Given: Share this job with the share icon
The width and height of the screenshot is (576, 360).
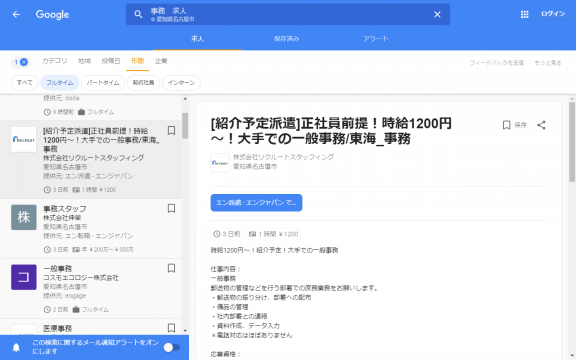Looking at the screenshot, I should 541,125.
